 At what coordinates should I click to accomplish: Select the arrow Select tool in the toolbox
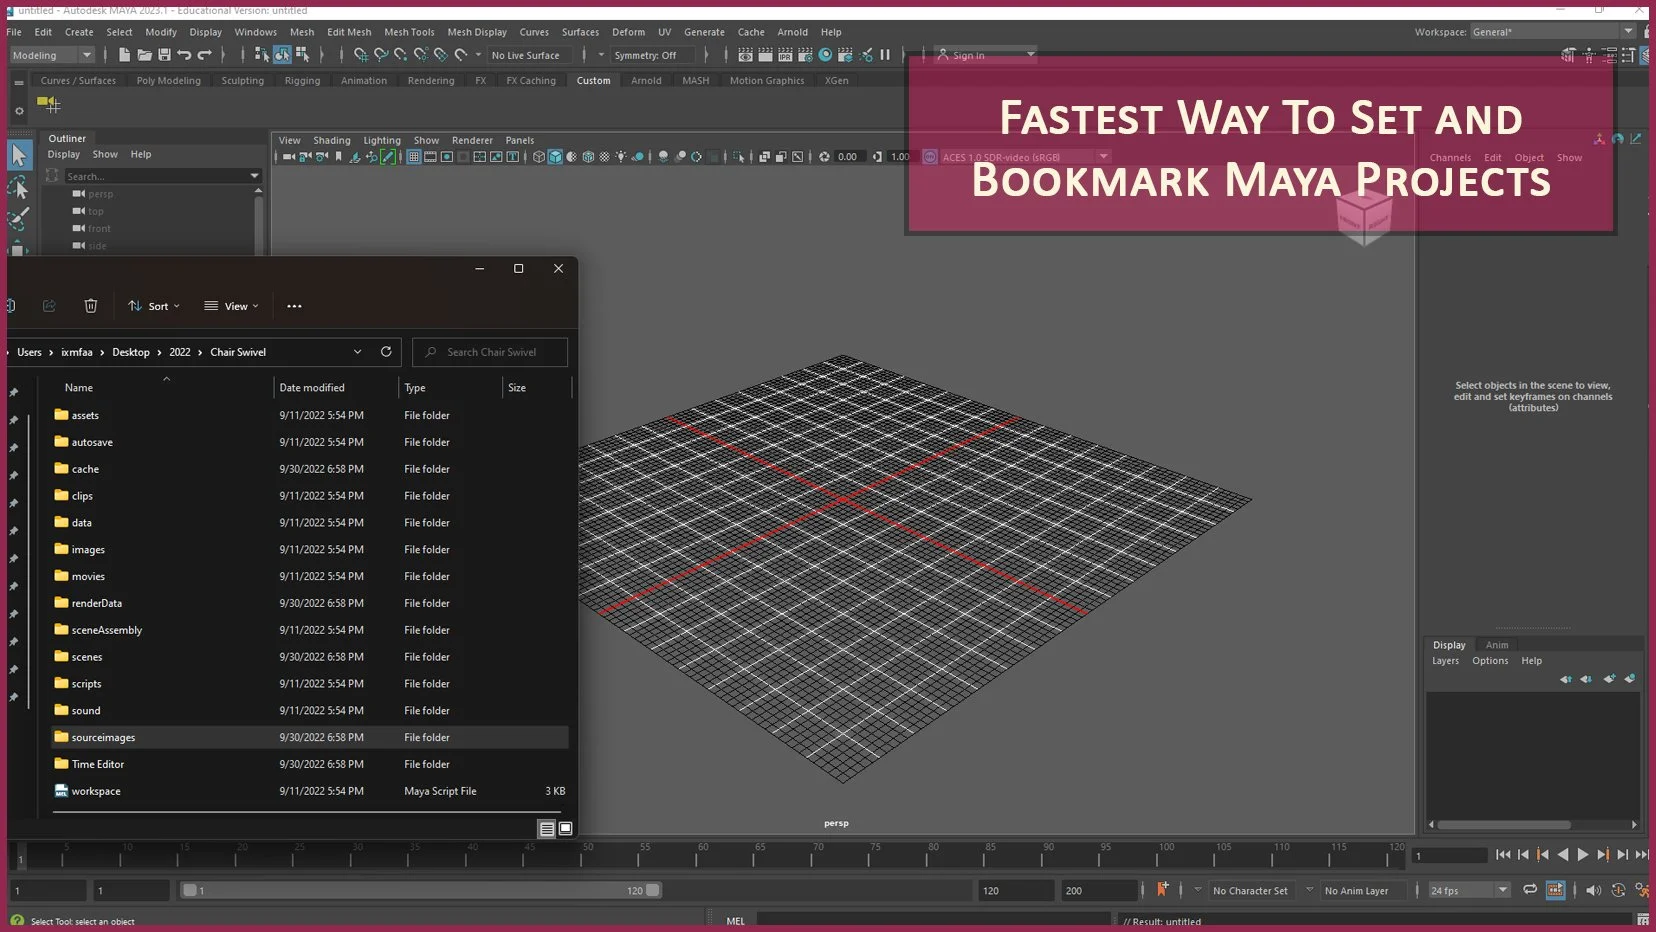click(x=19, y=155)
